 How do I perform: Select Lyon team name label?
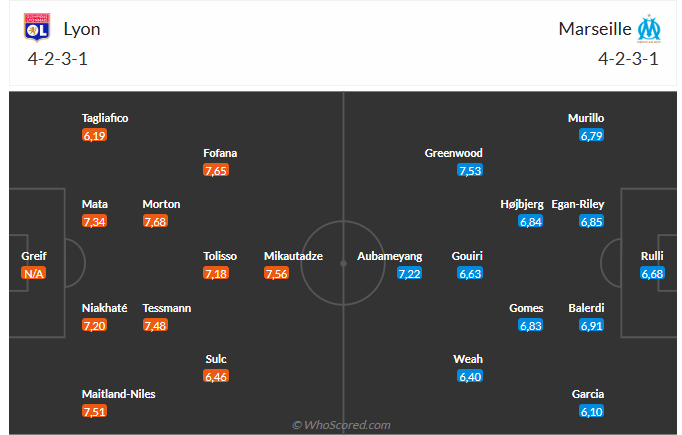(x=82, y=29)
